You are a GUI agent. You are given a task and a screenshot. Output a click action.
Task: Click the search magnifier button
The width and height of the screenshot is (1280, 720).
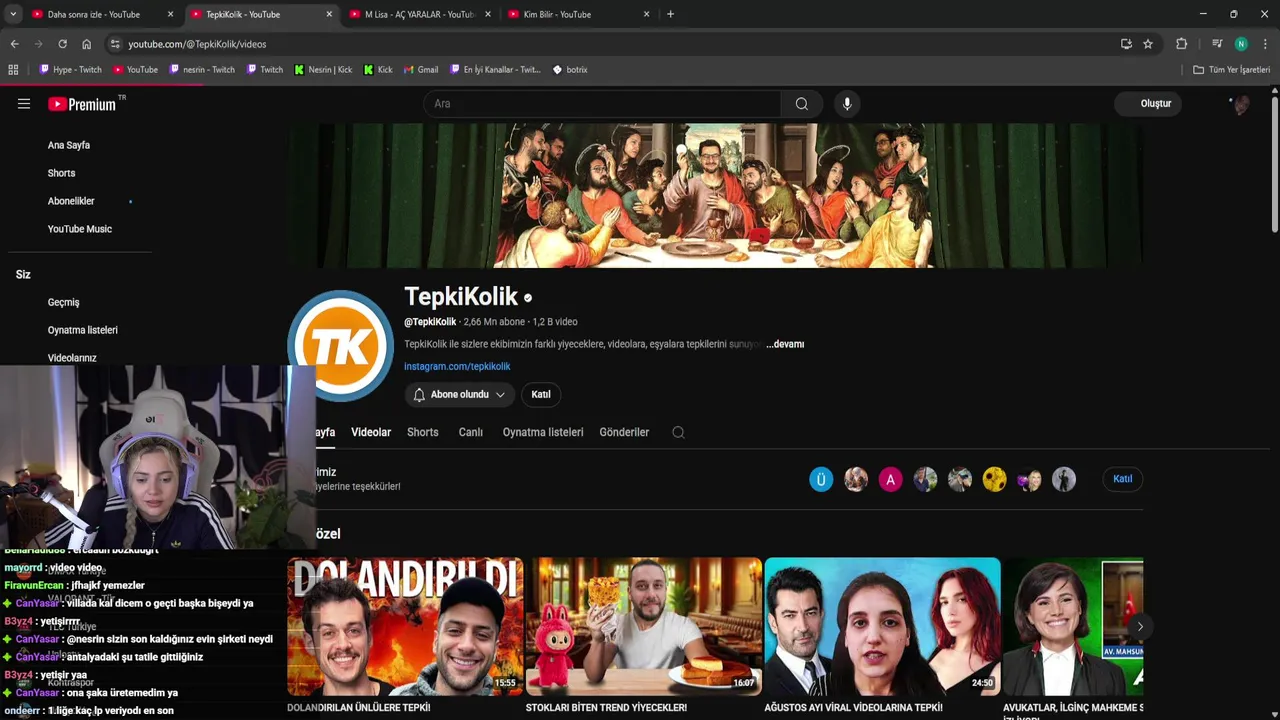point(802,104)
